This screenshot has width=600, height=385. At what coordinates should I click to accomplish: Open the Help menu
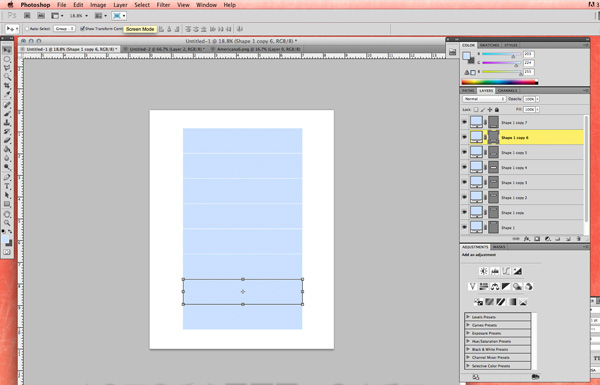coord(229,5)
